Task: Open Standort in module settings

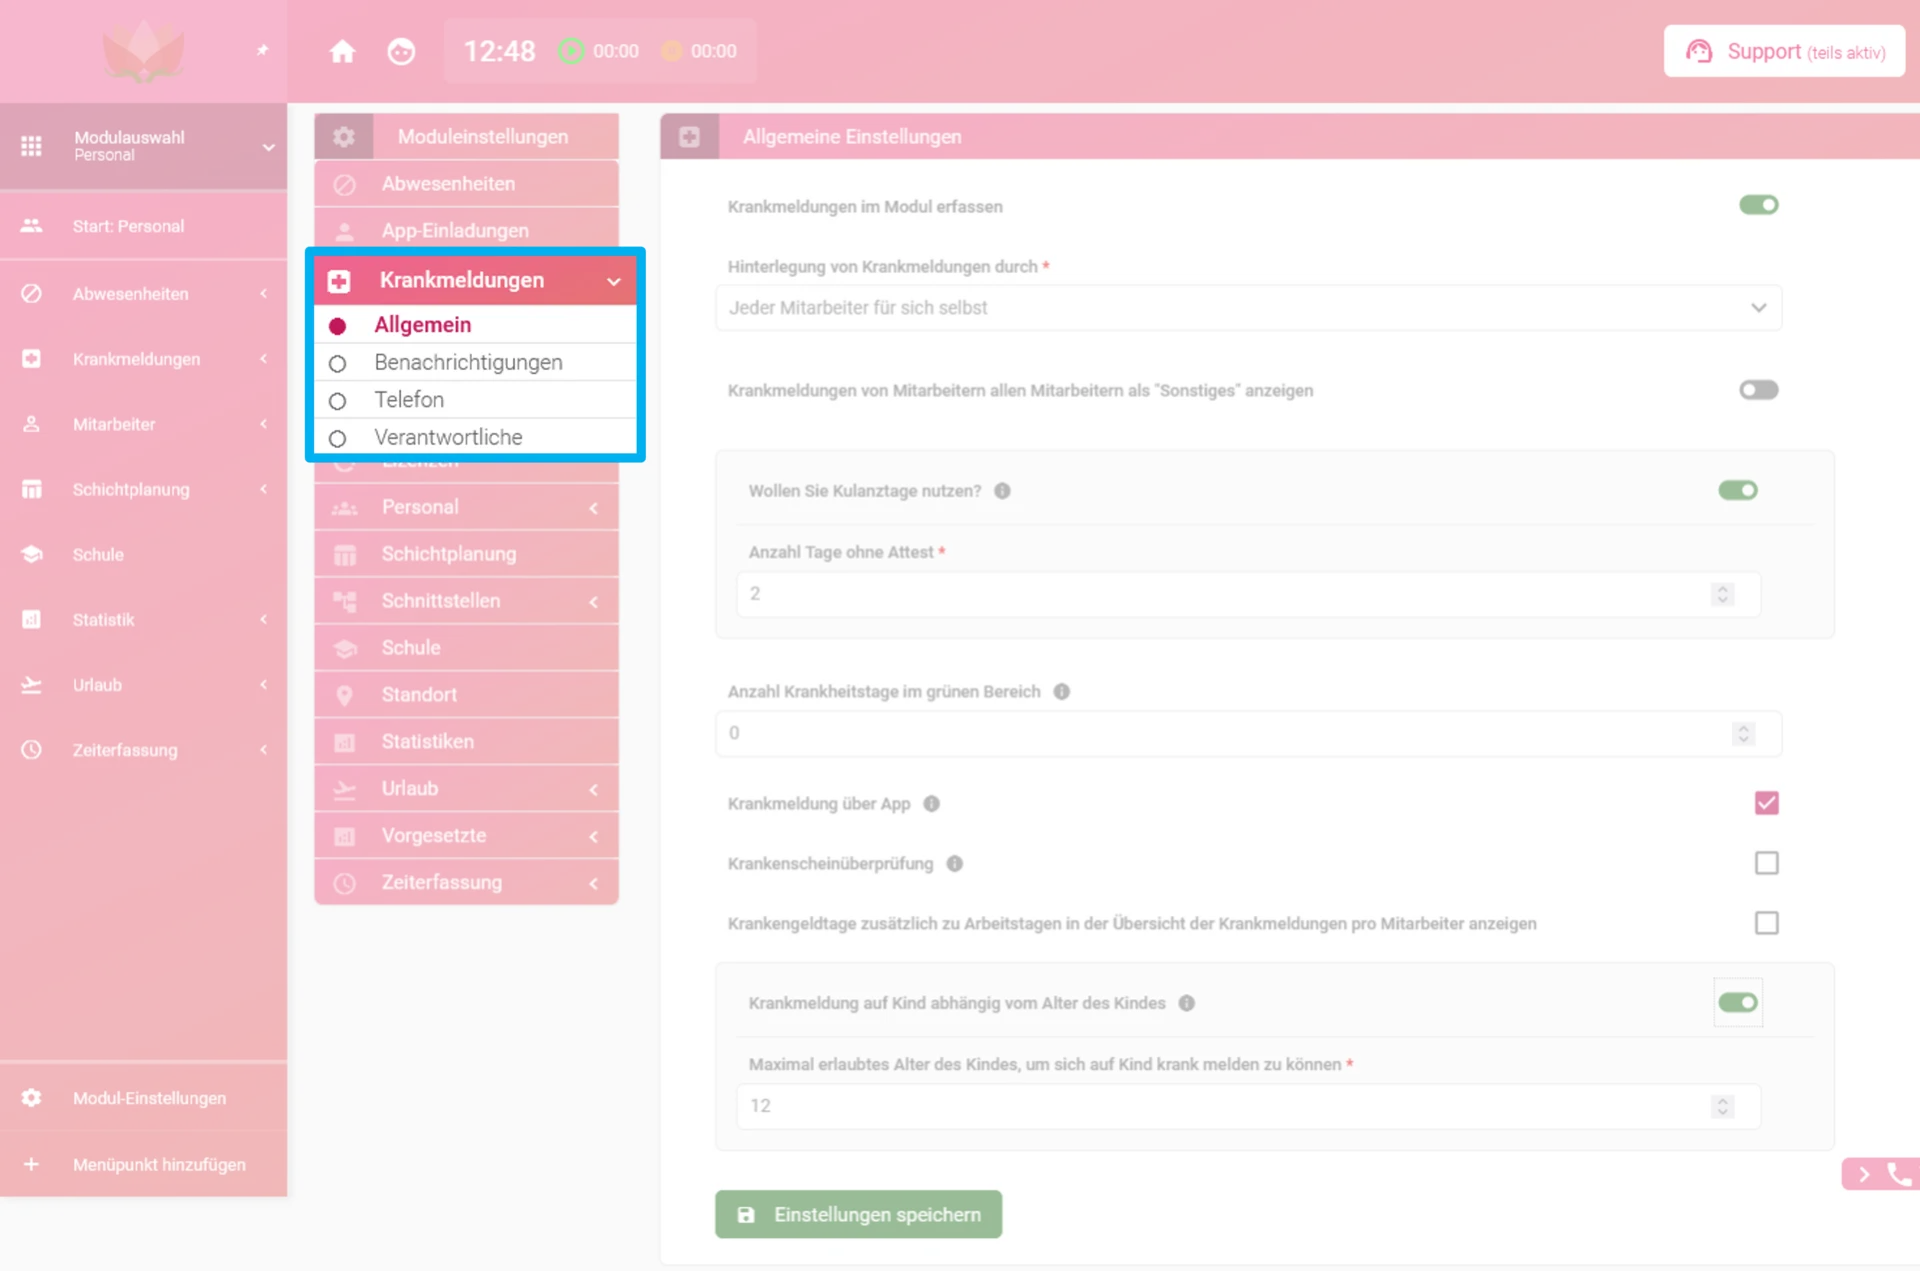Action: [x=466, y=695]
